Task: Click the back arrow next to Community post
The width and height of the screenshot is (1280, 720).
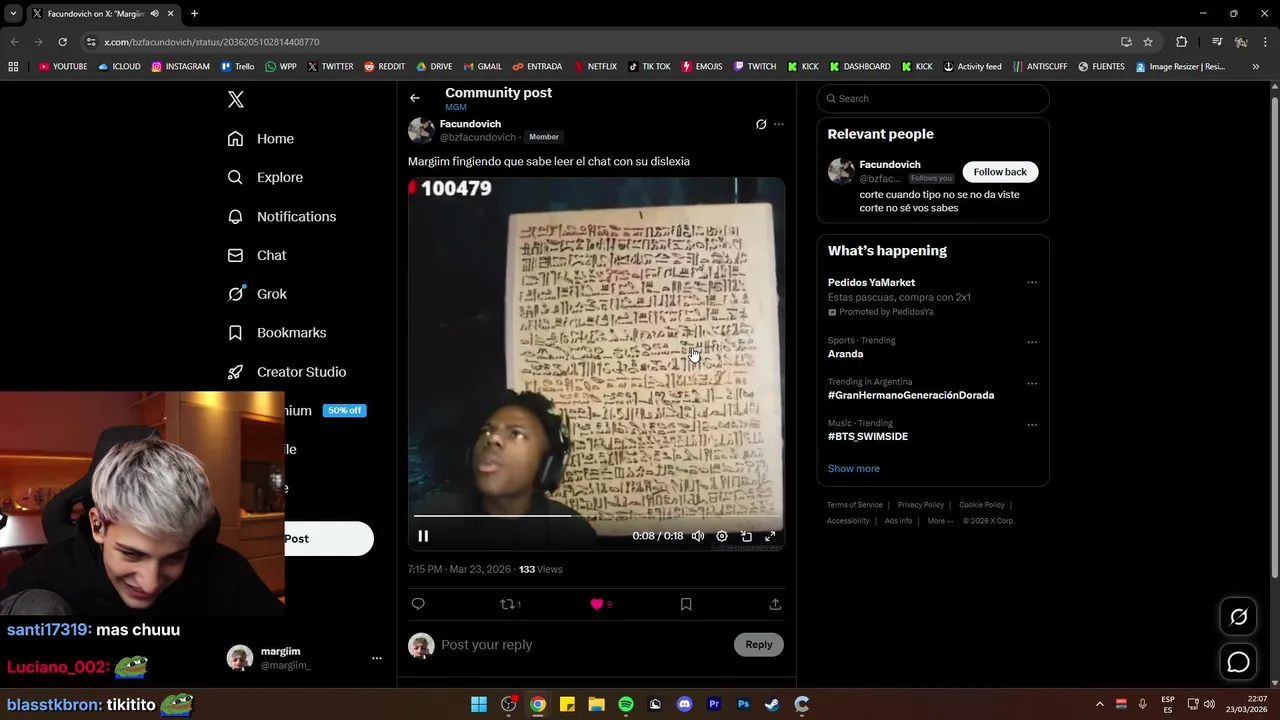Action: click(x=415, y=98)
